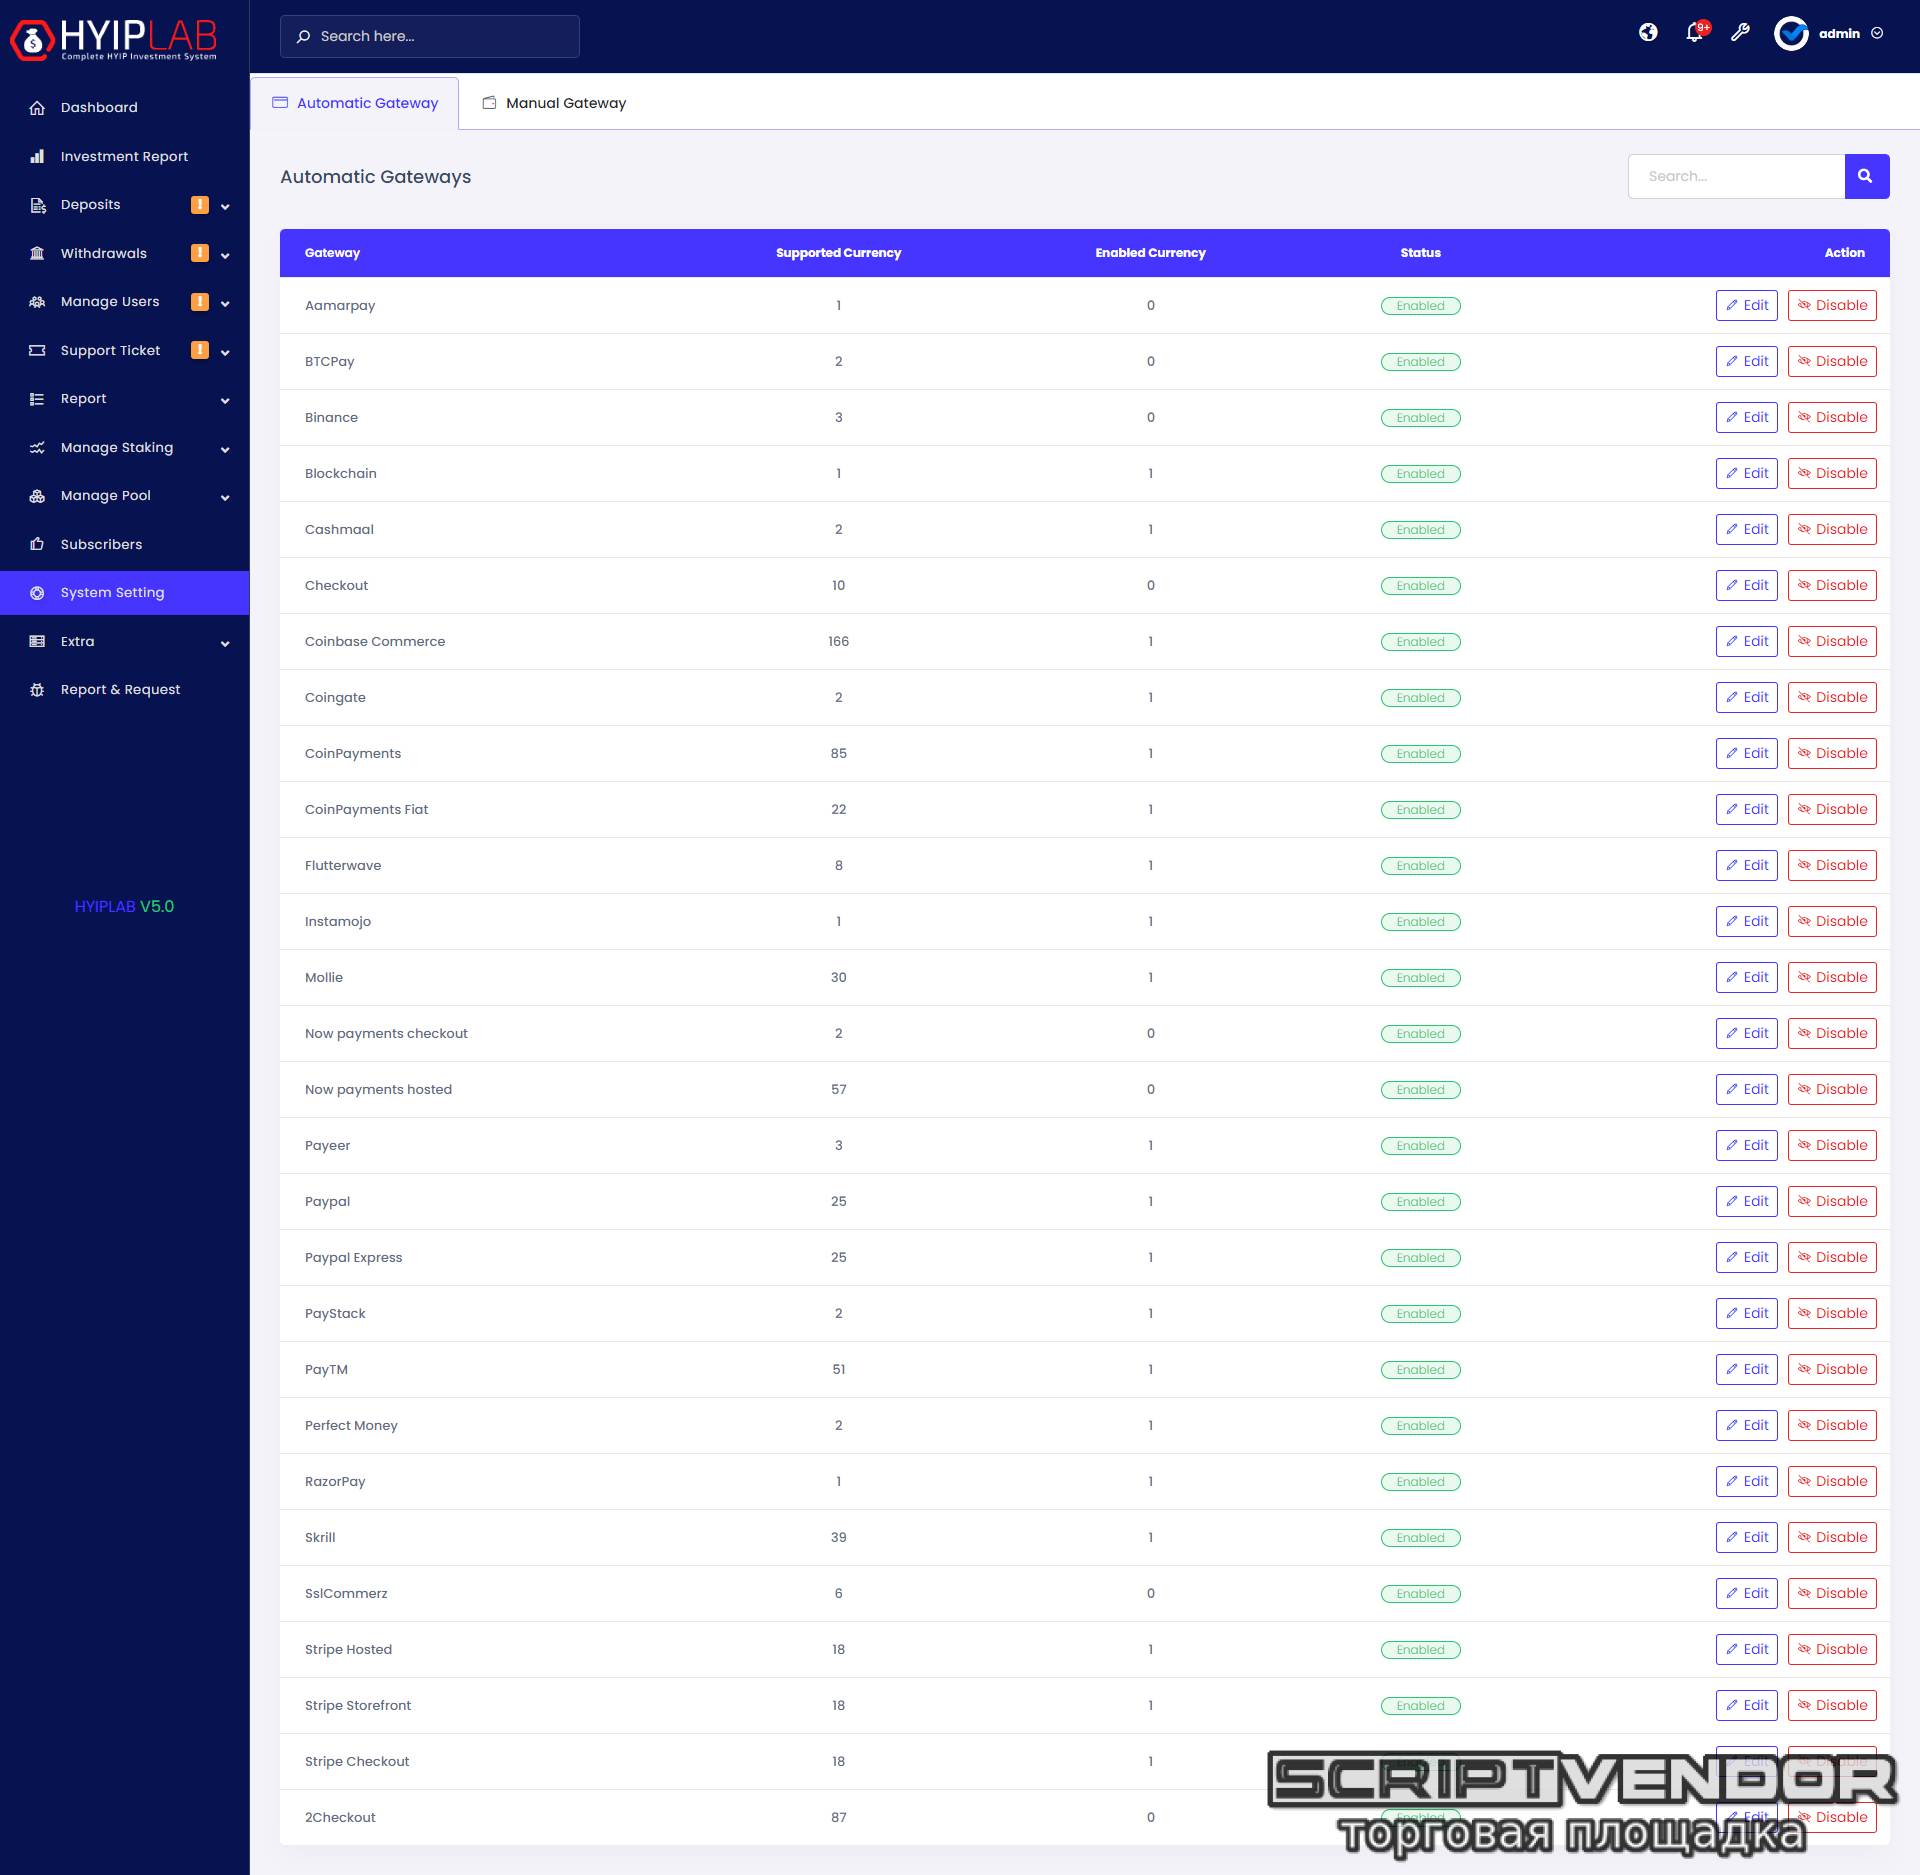
Task: Expand the Manage Staking chevron
Action: pos(225,450)
